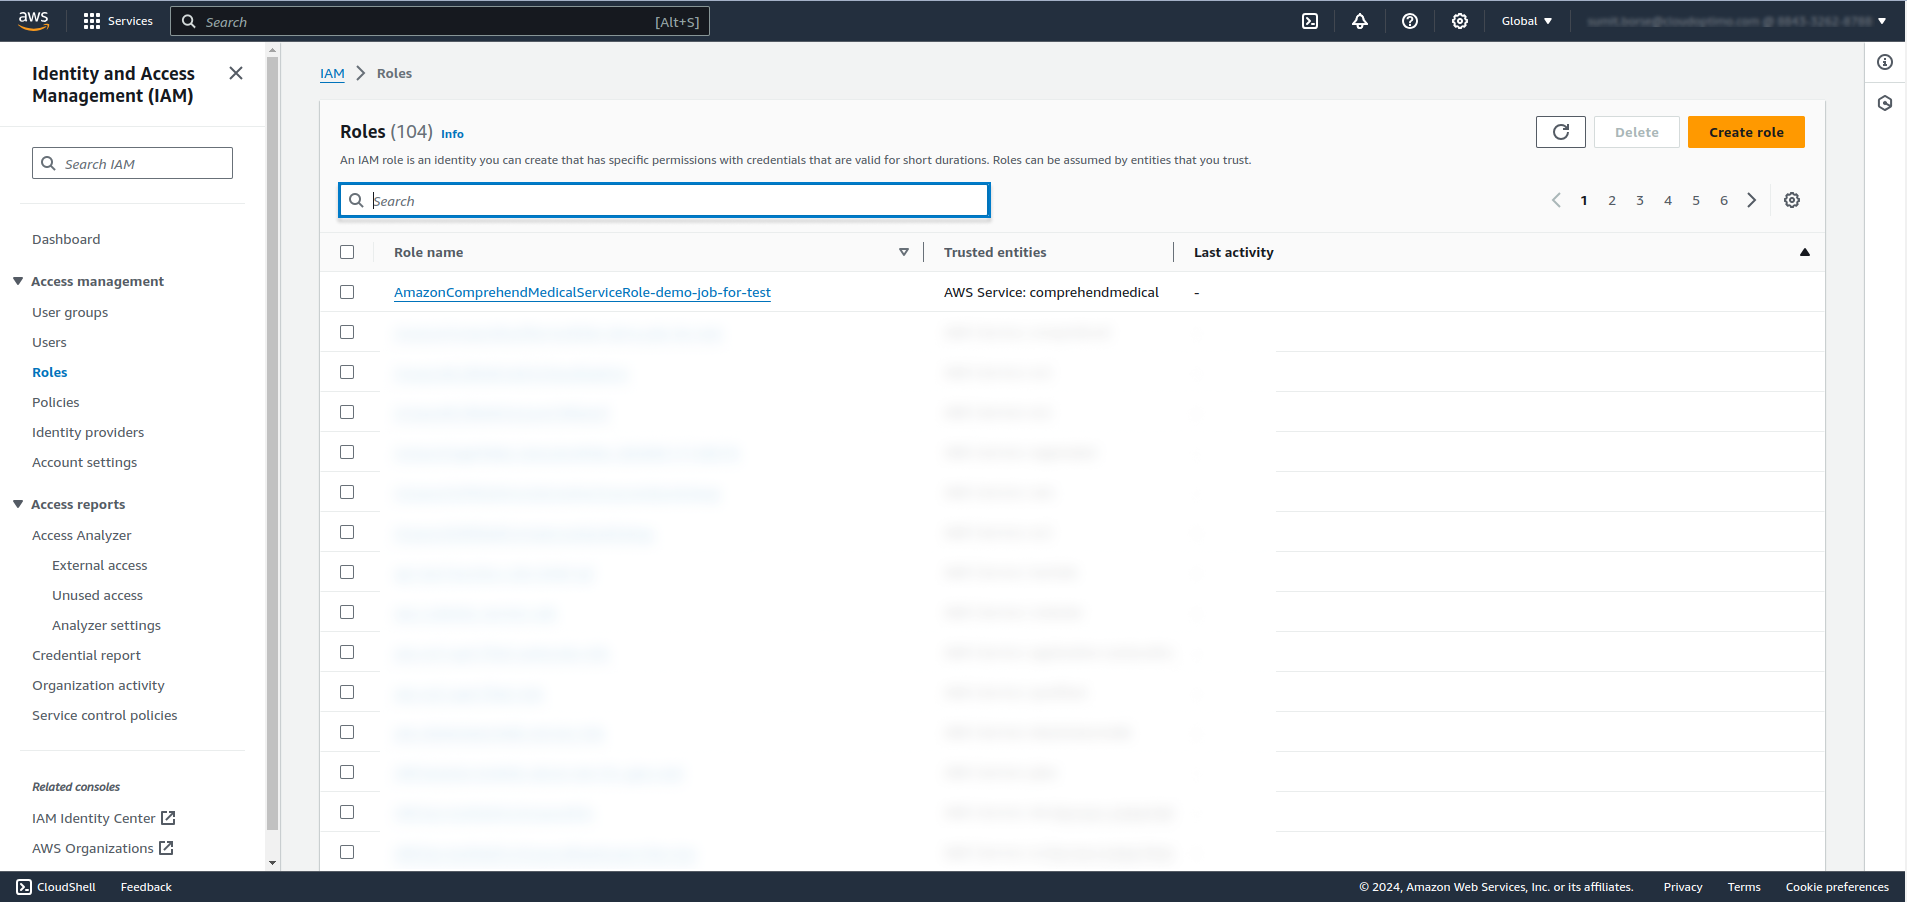1907x902 pixels.
Task: Click the magnifier icon in Search IAM box
Action: 48,163
